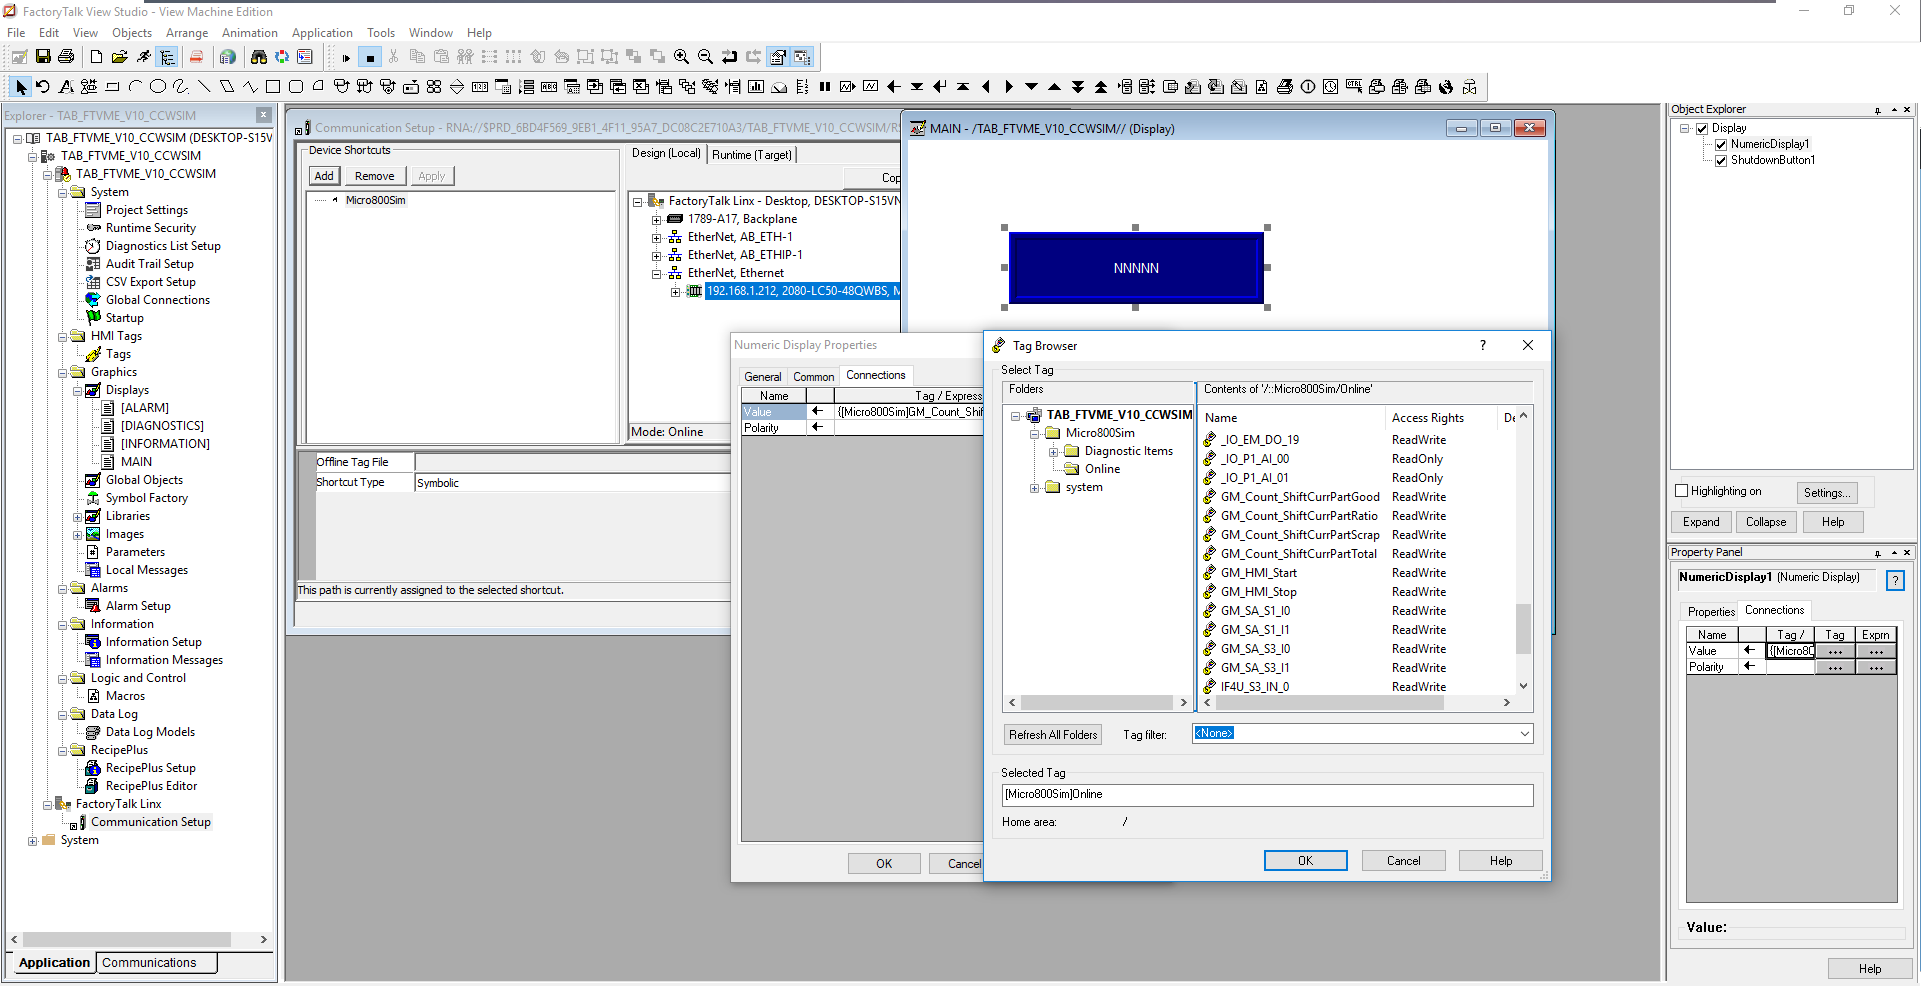Viewport: 1921px width, 986px height.
Task: Open the Properties tab in Property Panel
Action: [1711, 612]
